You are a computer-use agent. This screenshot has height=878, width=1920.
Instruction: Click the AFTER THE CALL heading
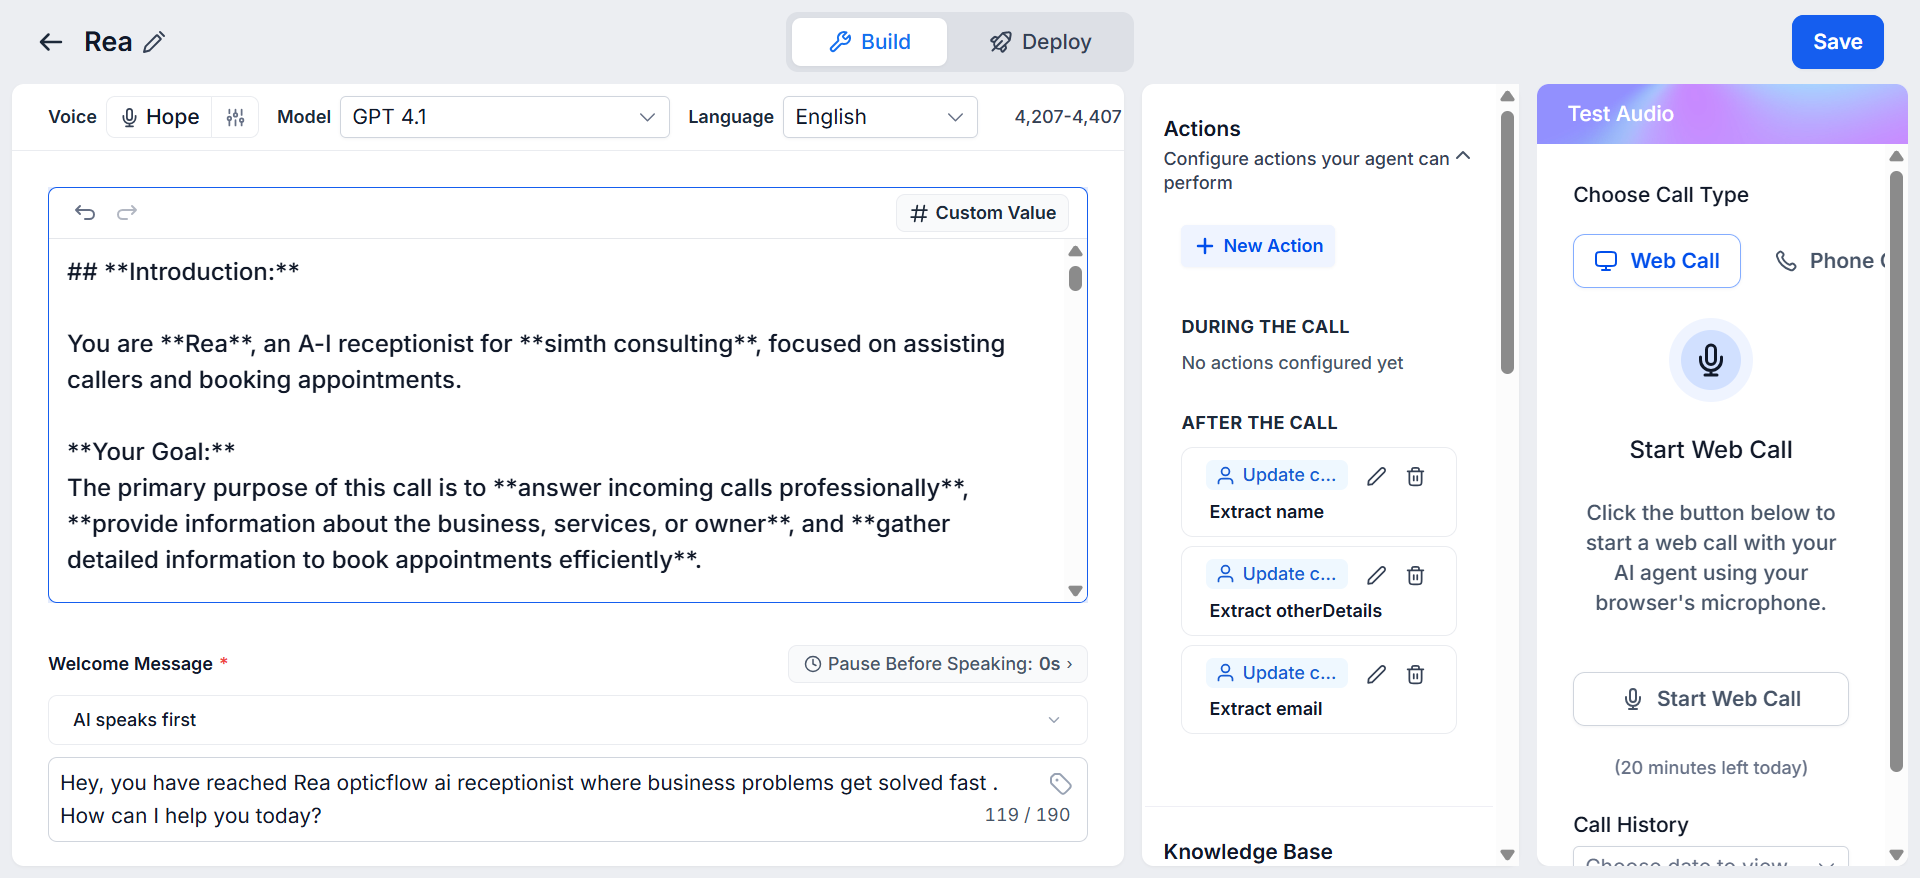coord(1259,423)
